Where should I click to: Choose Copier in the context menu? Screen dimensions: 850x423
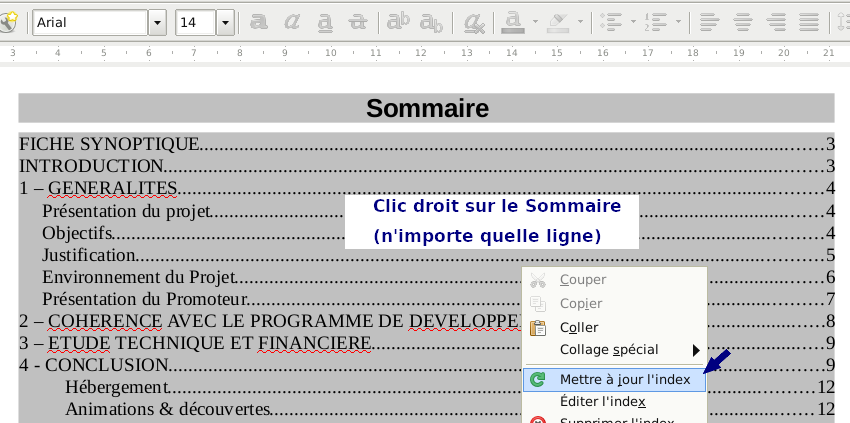[x=615, y=304]
